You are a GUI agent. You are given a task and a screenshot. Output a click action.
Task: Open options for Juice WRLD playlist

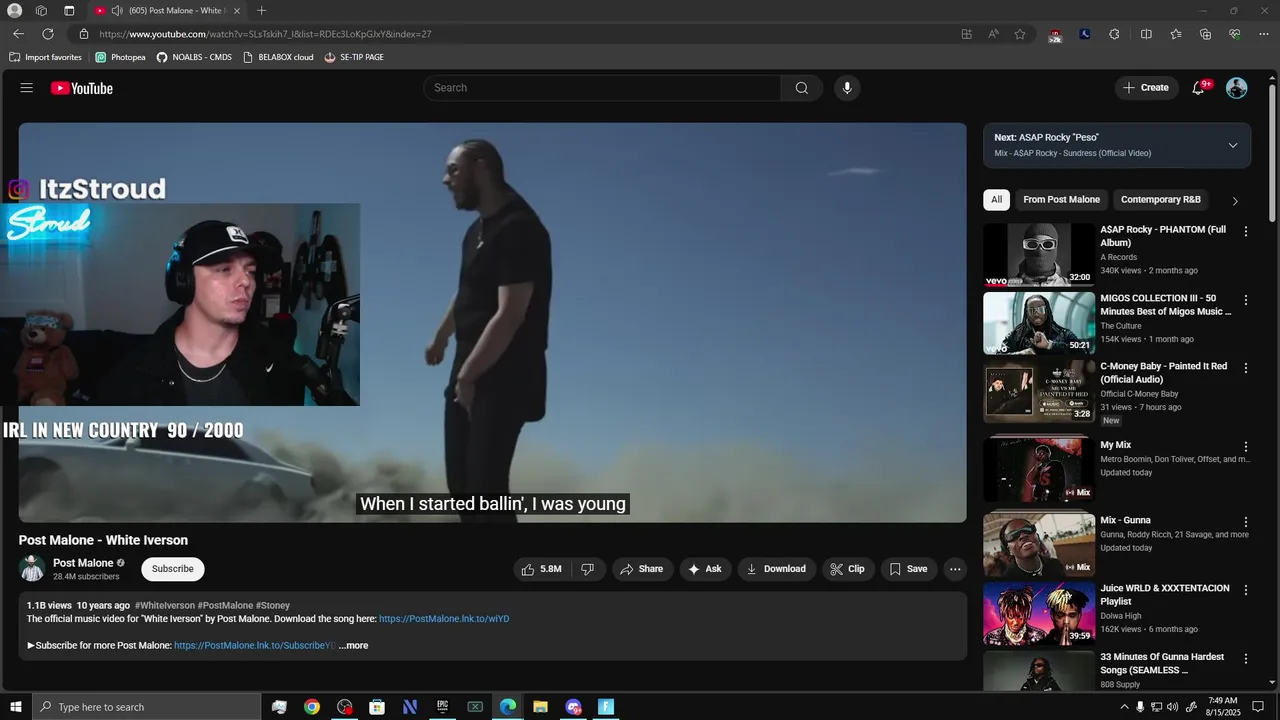tap(1246, 590)
